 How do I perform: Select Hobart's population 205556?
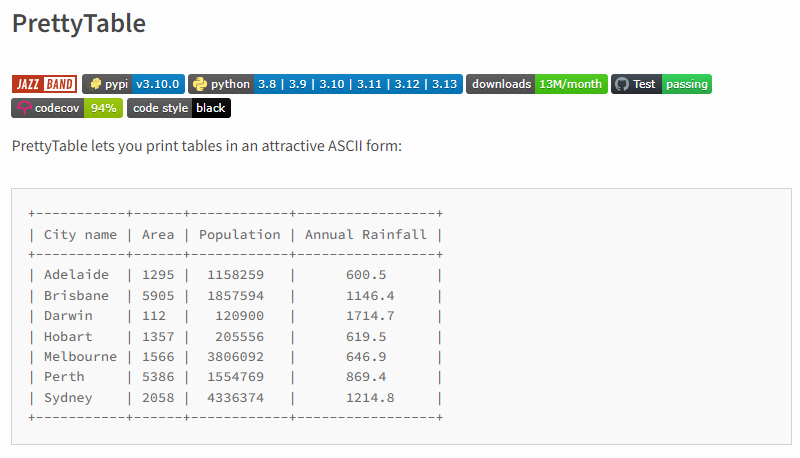[x=239, y=337]
